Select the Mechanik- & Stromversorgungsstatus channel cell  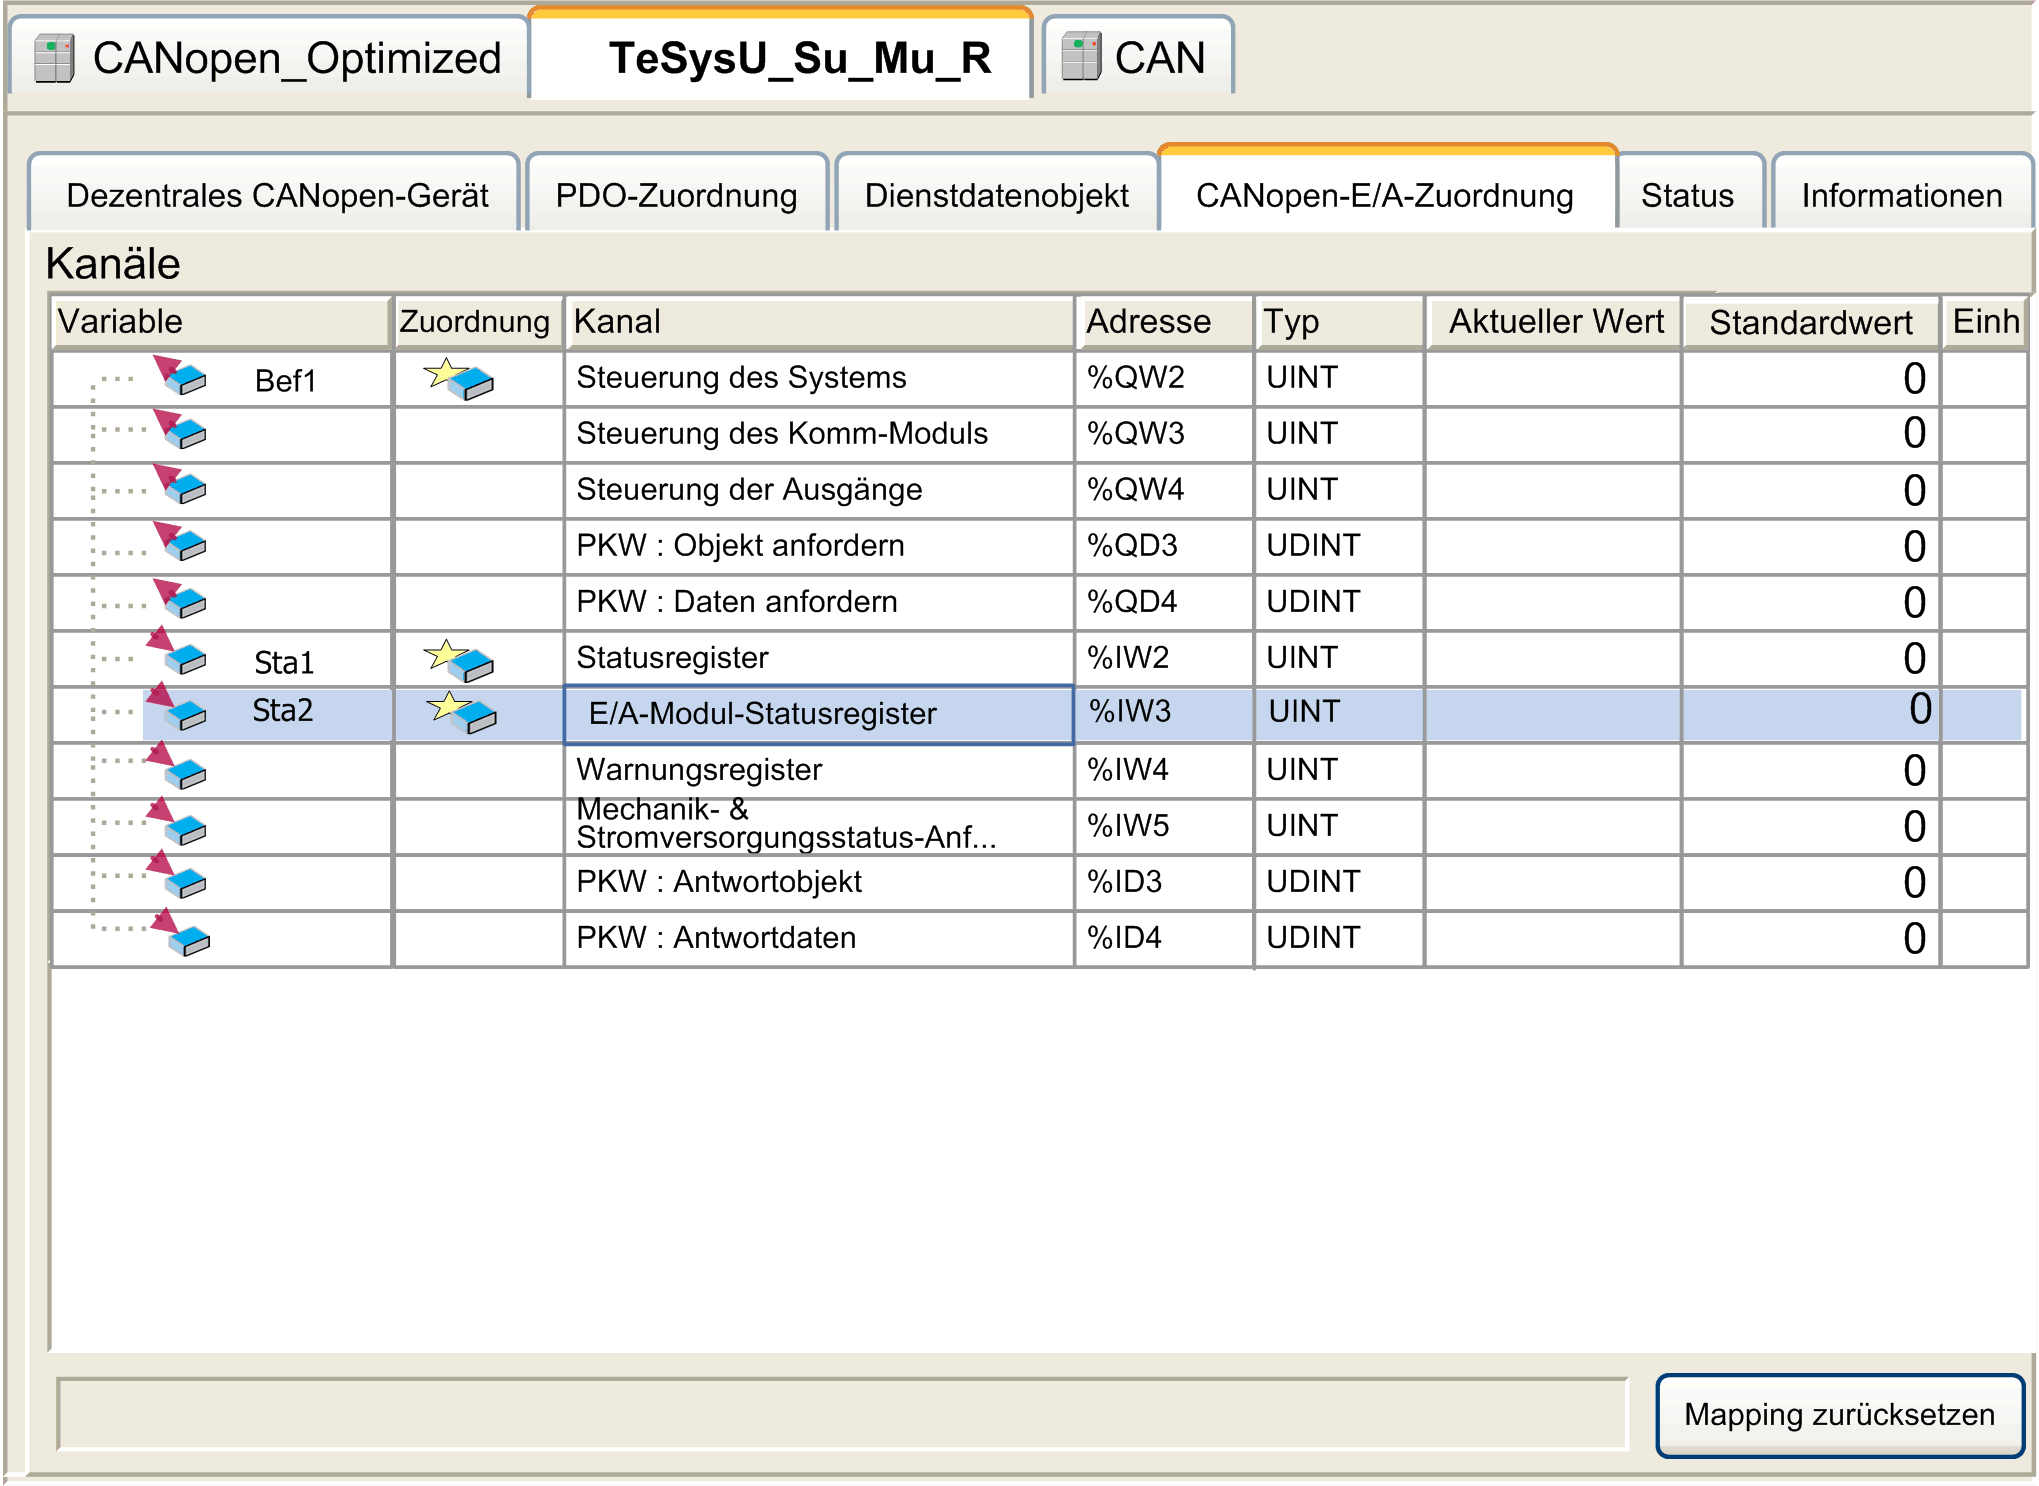(x=819, y=826)
